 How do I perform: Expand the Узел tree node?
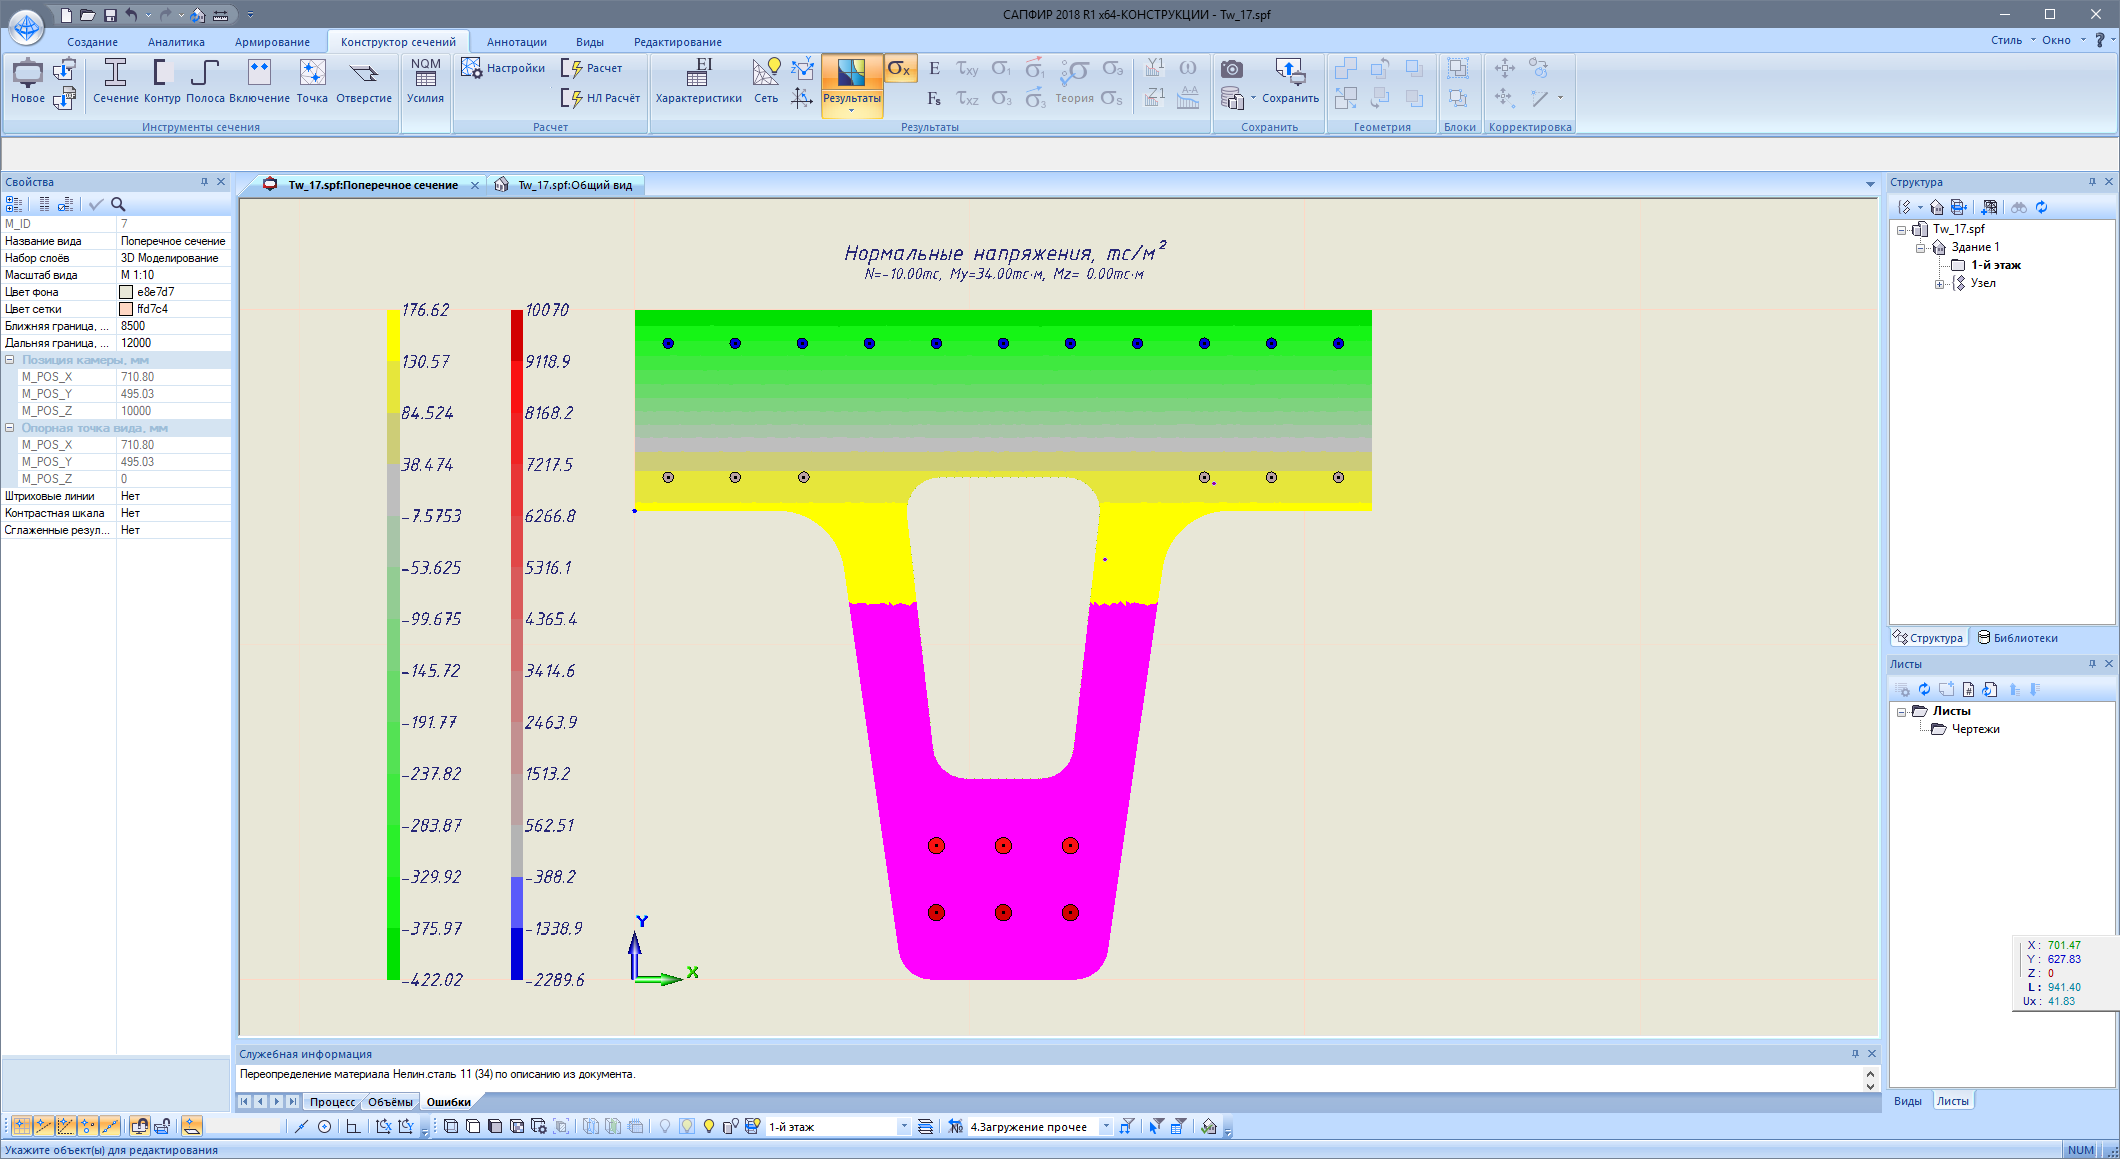click(x=1939, y=284)
